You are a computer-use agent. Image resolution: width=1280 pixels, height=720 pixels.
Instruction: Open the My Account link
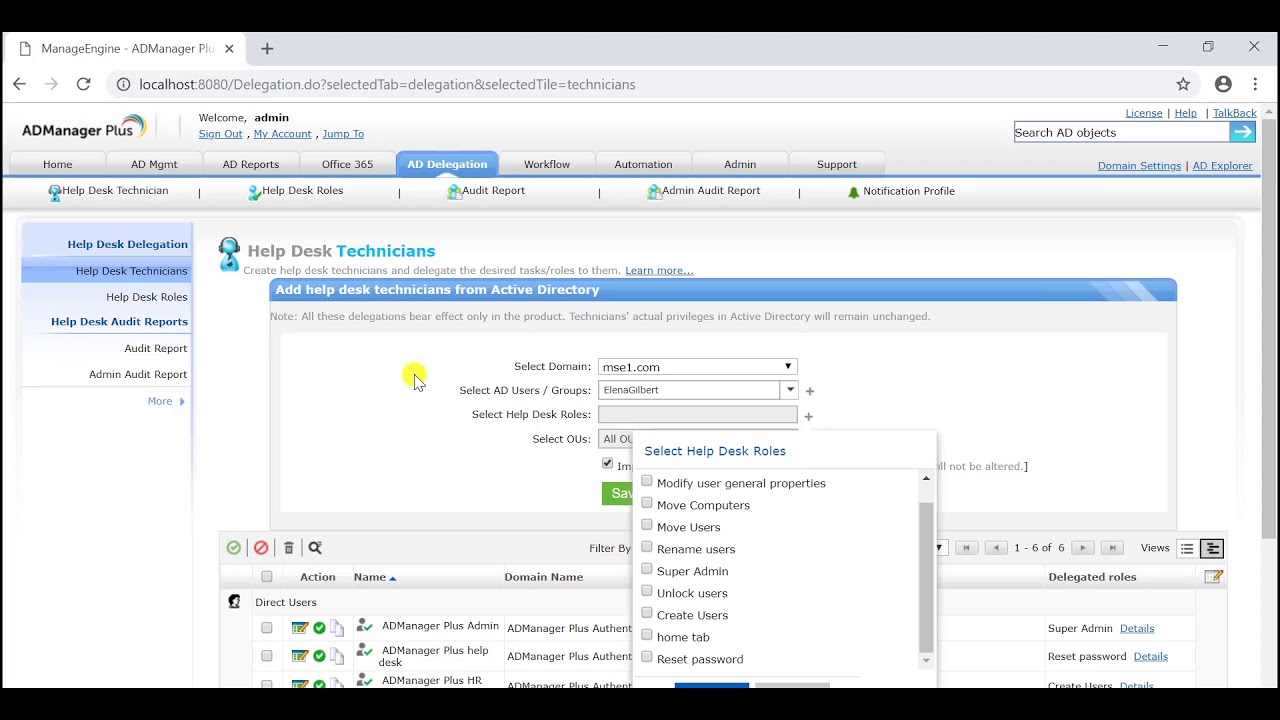pos(282,134)
